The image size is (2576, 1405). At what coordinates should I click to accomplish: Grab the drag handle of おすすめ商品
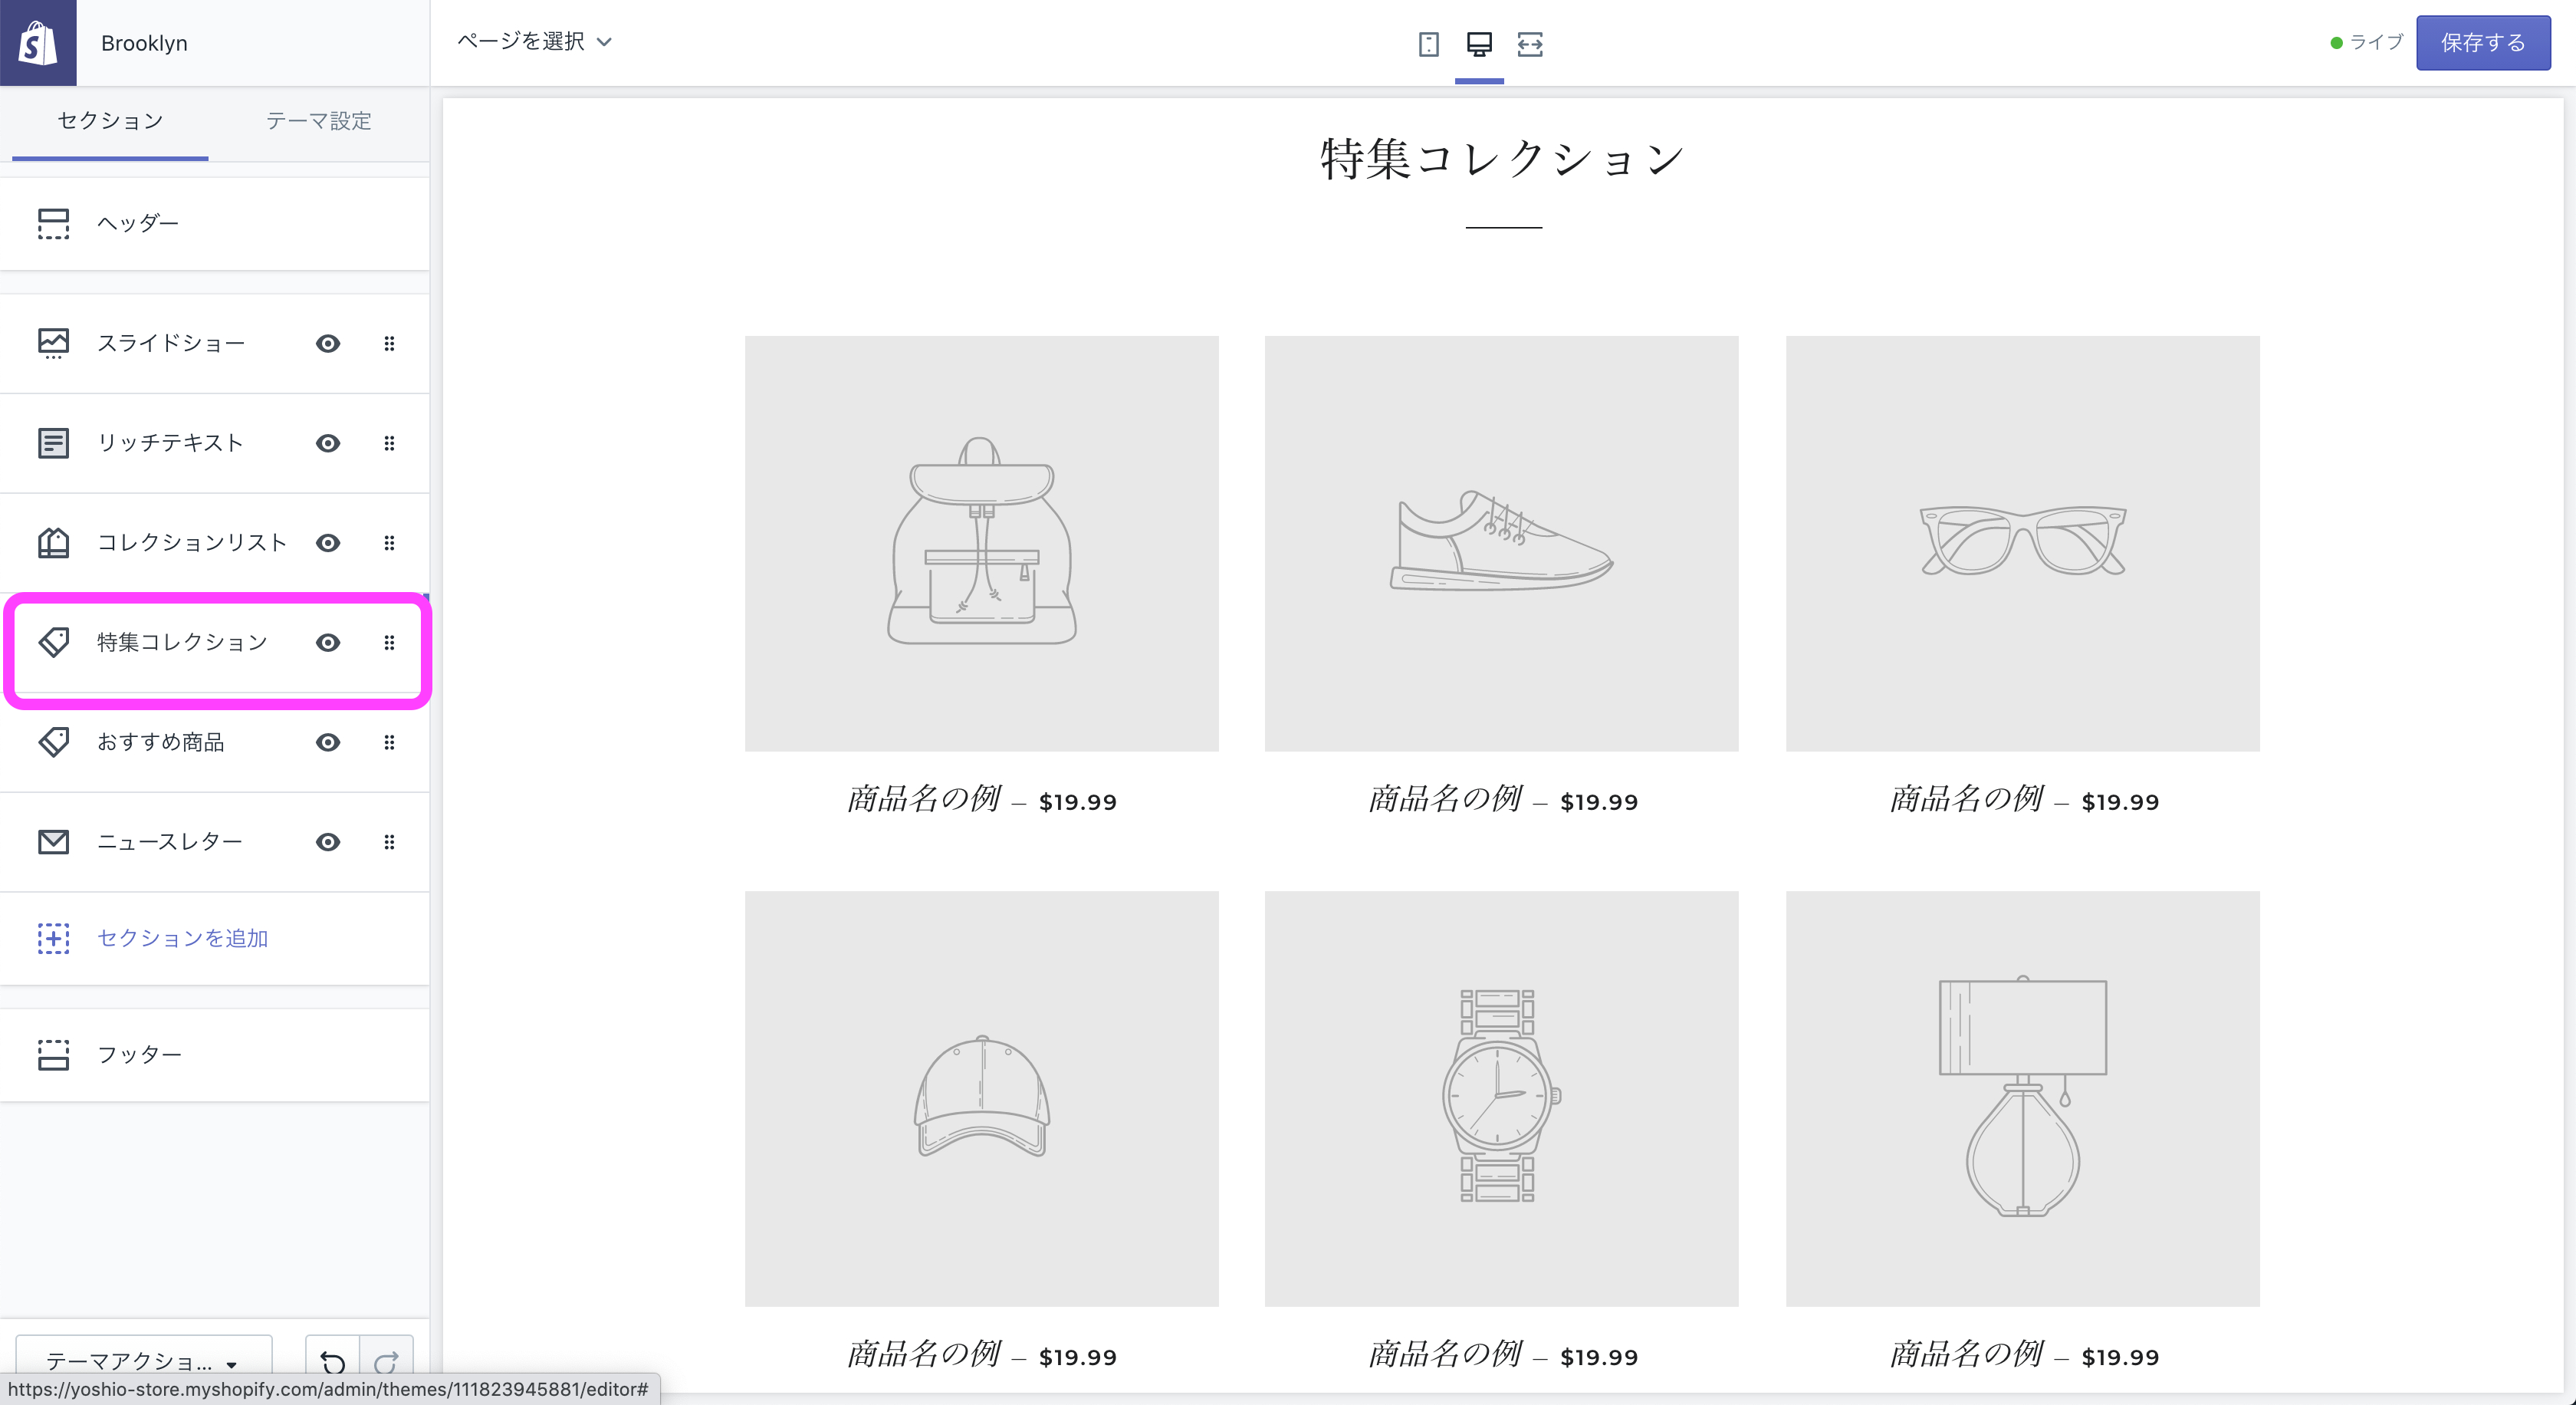pos(390,742)
